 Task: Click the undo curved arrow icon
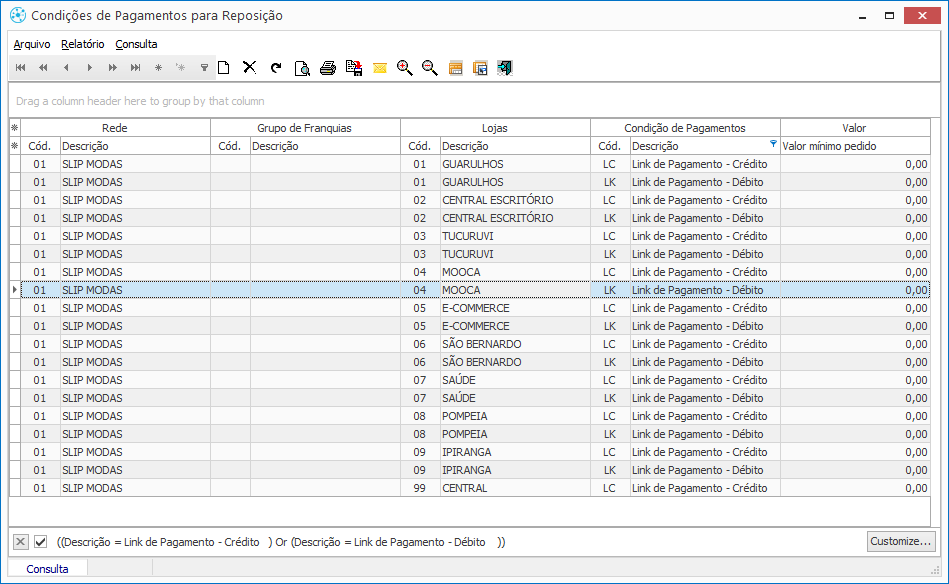(x=276, y=68)
